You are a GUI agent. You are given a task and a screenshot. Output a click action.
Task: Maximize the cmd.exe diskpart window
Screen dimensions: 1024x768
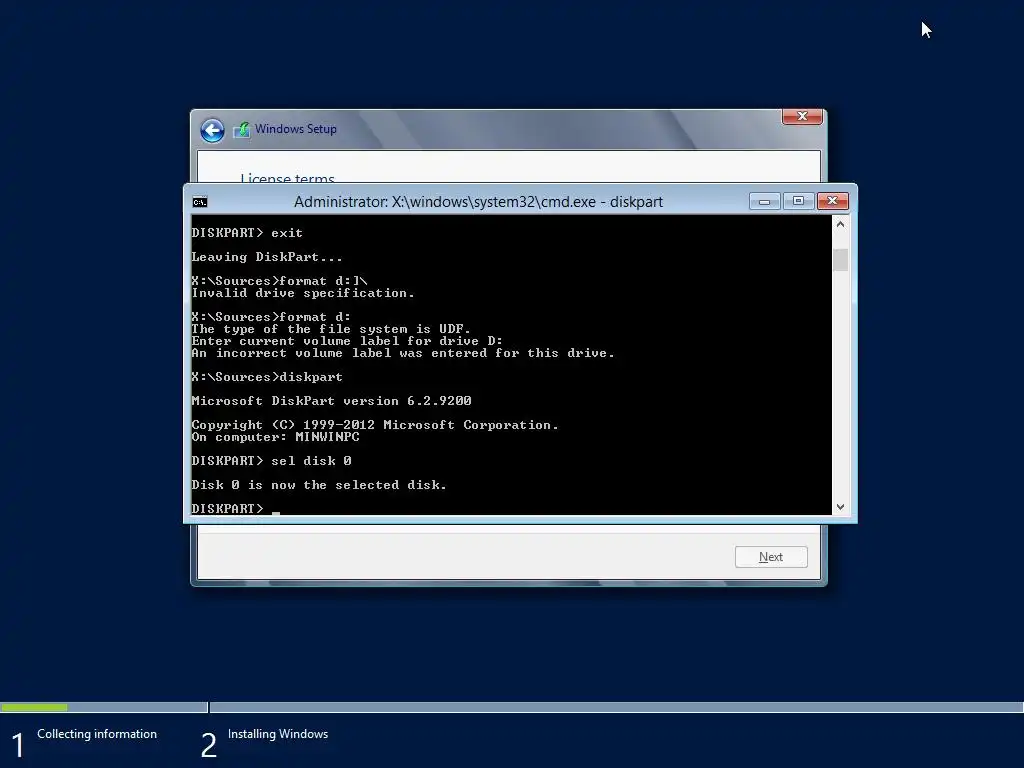coord(798,201)
